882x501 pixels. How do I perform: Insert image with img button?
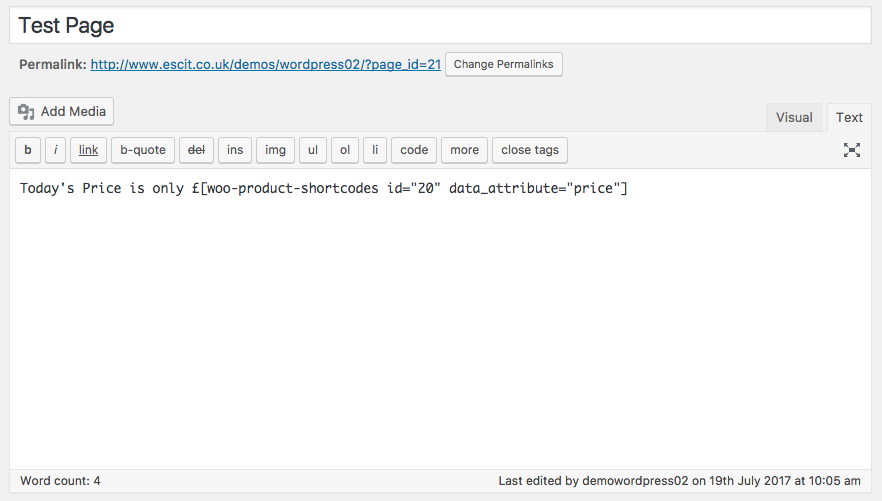pyautogui.click(x=275, y=150)
